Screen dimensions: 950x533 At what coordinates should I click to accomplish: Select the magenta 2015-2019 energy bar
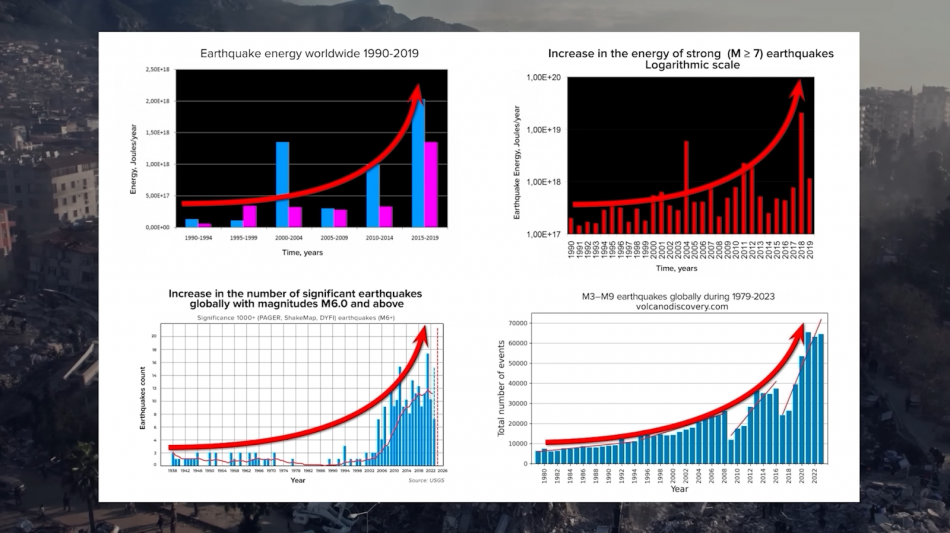tap(431, 184)
